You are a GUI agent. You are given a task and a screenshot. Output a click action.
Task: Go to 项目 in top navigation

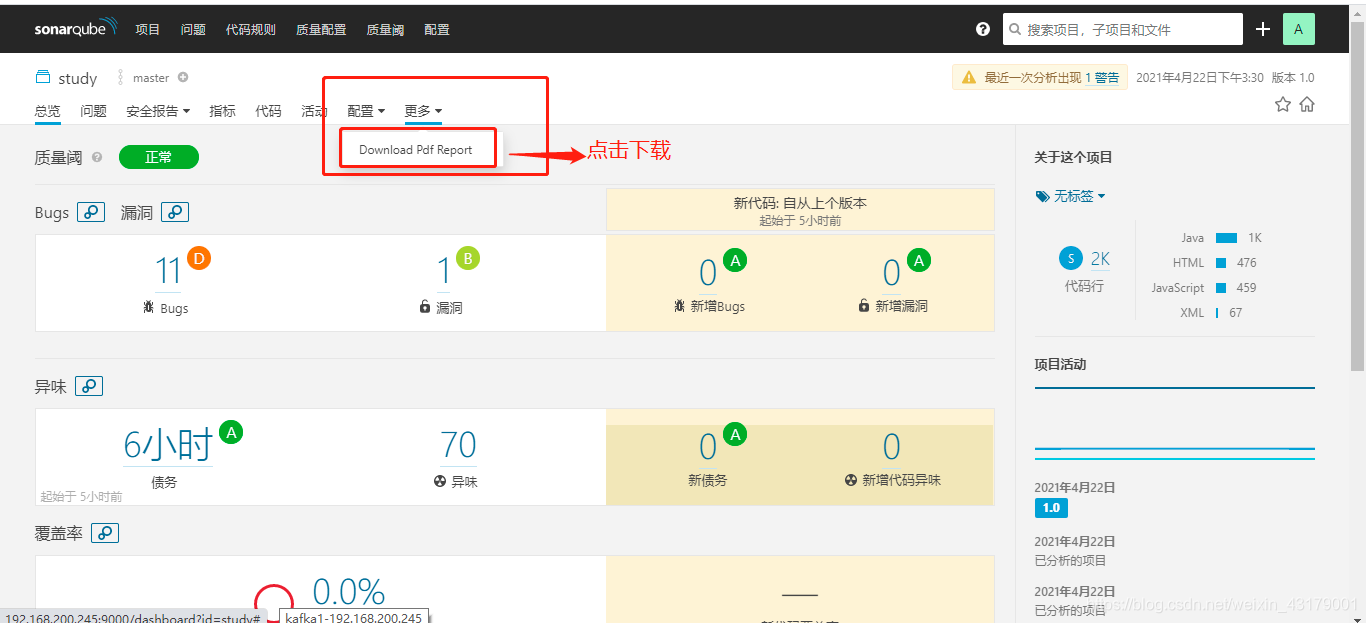tap(148, 29)
